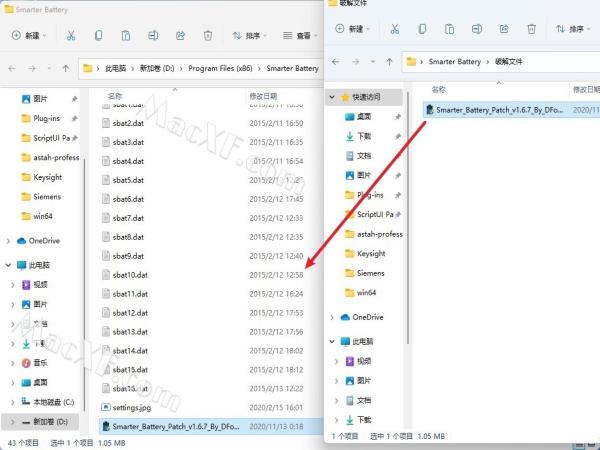This screenshot has height=450, width=600.
Task: Click Cut icon in 破解文件 window toolbar
Action: [x=395, y=29]
